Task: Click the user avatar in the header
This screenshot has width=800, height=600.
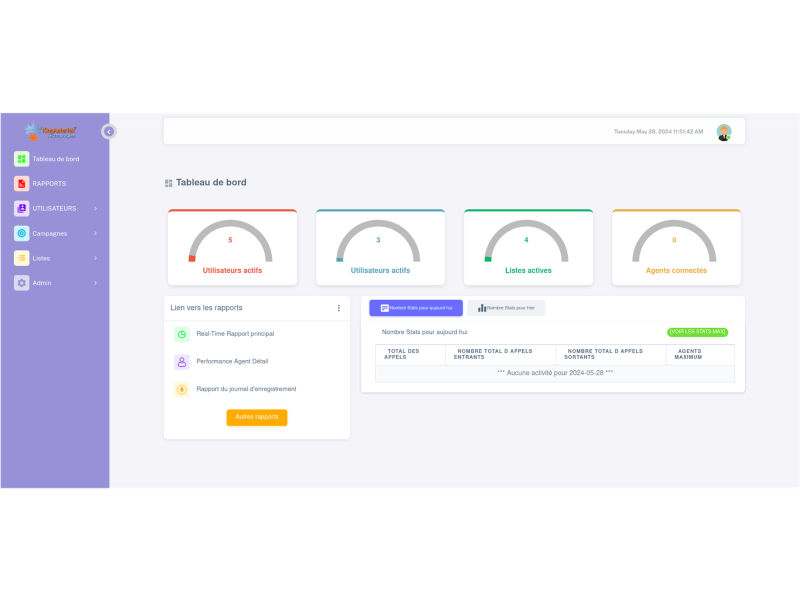Action: pos(724,132)
